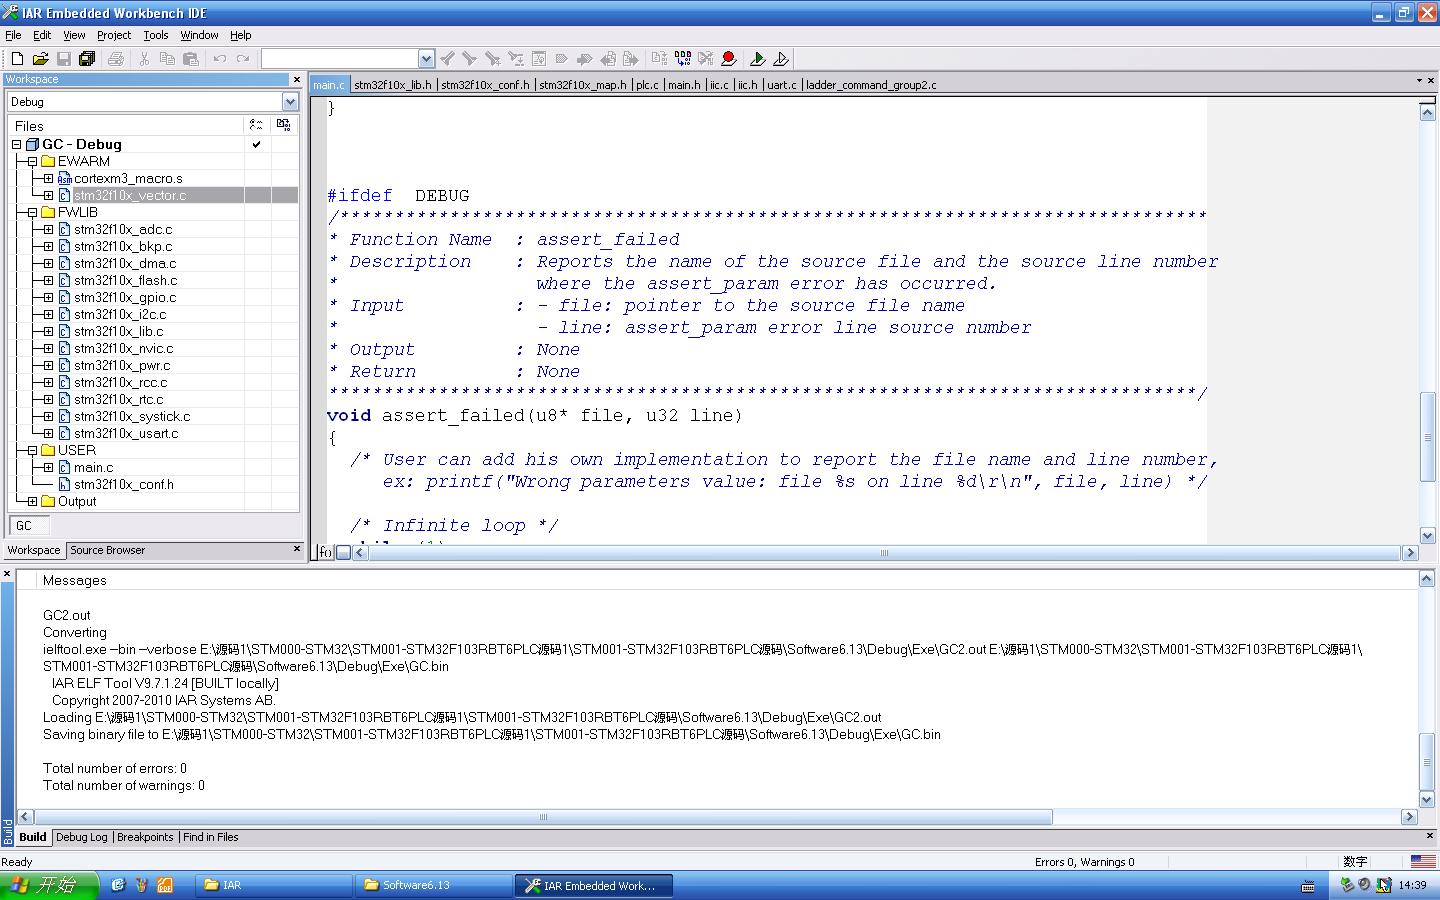The height and width of the screenshot is (900, 1440).
Task: Build the project with the Make icon
Action: click(682, 59)
